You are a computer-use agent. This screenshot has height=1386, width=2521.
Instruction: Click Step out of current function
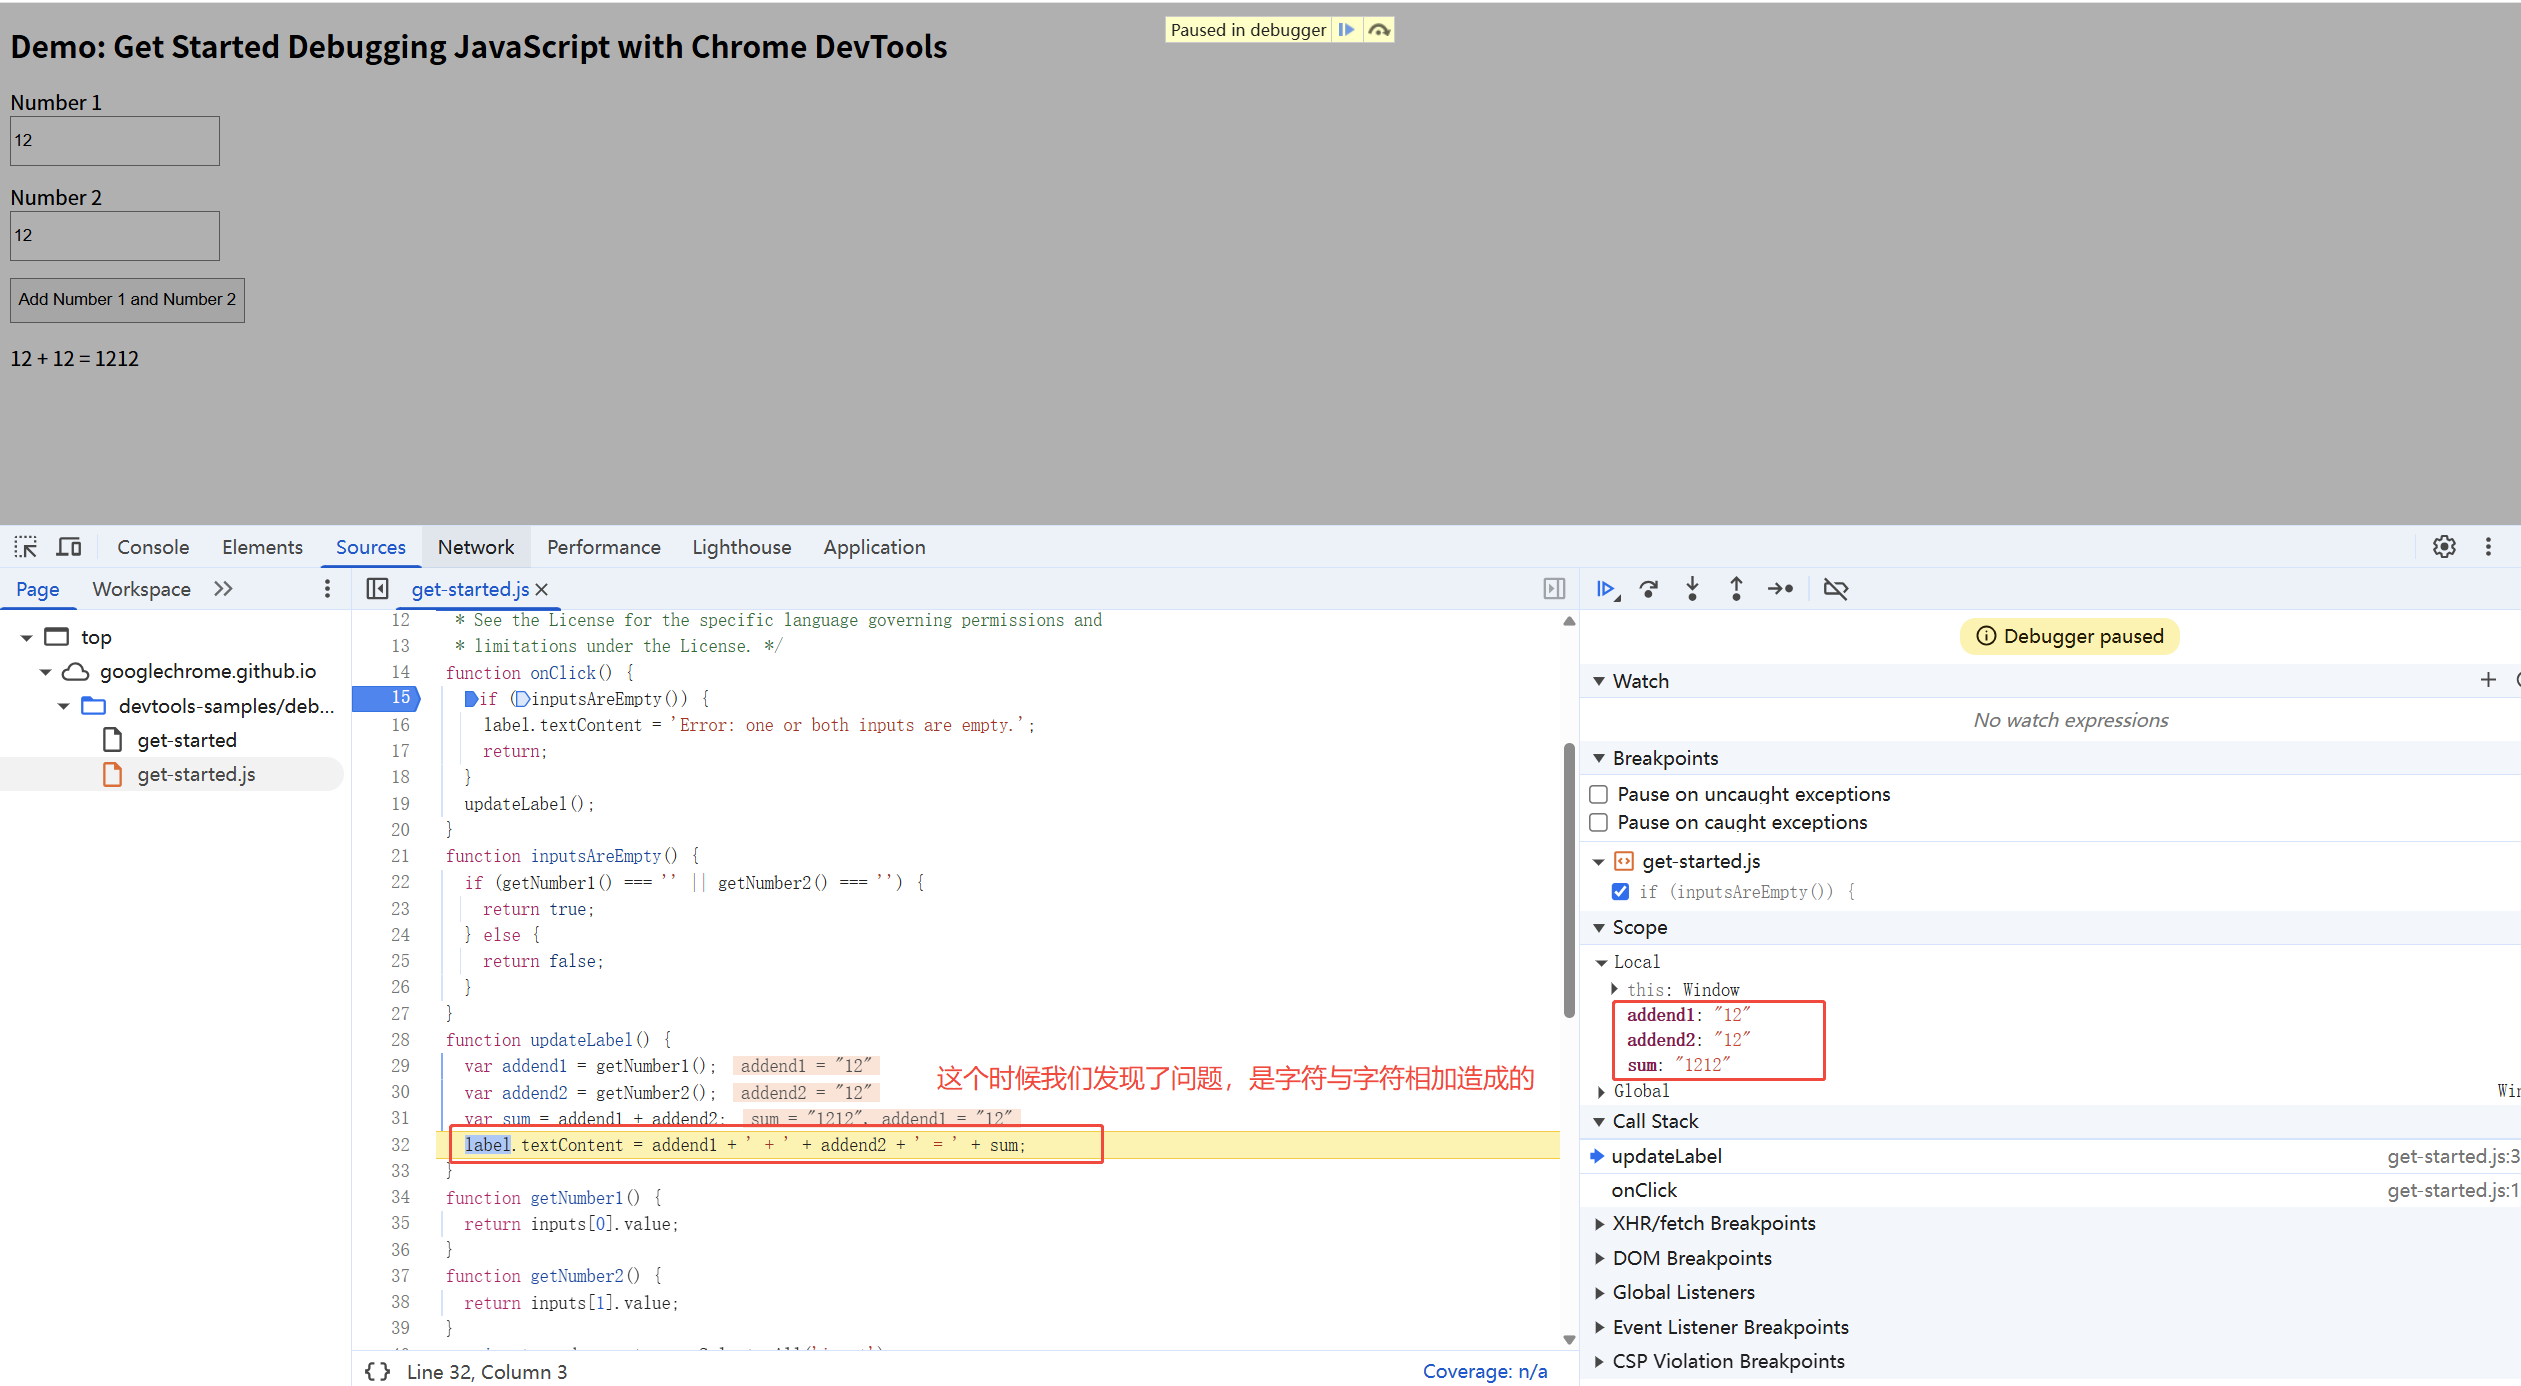[x=1736, y=589]
